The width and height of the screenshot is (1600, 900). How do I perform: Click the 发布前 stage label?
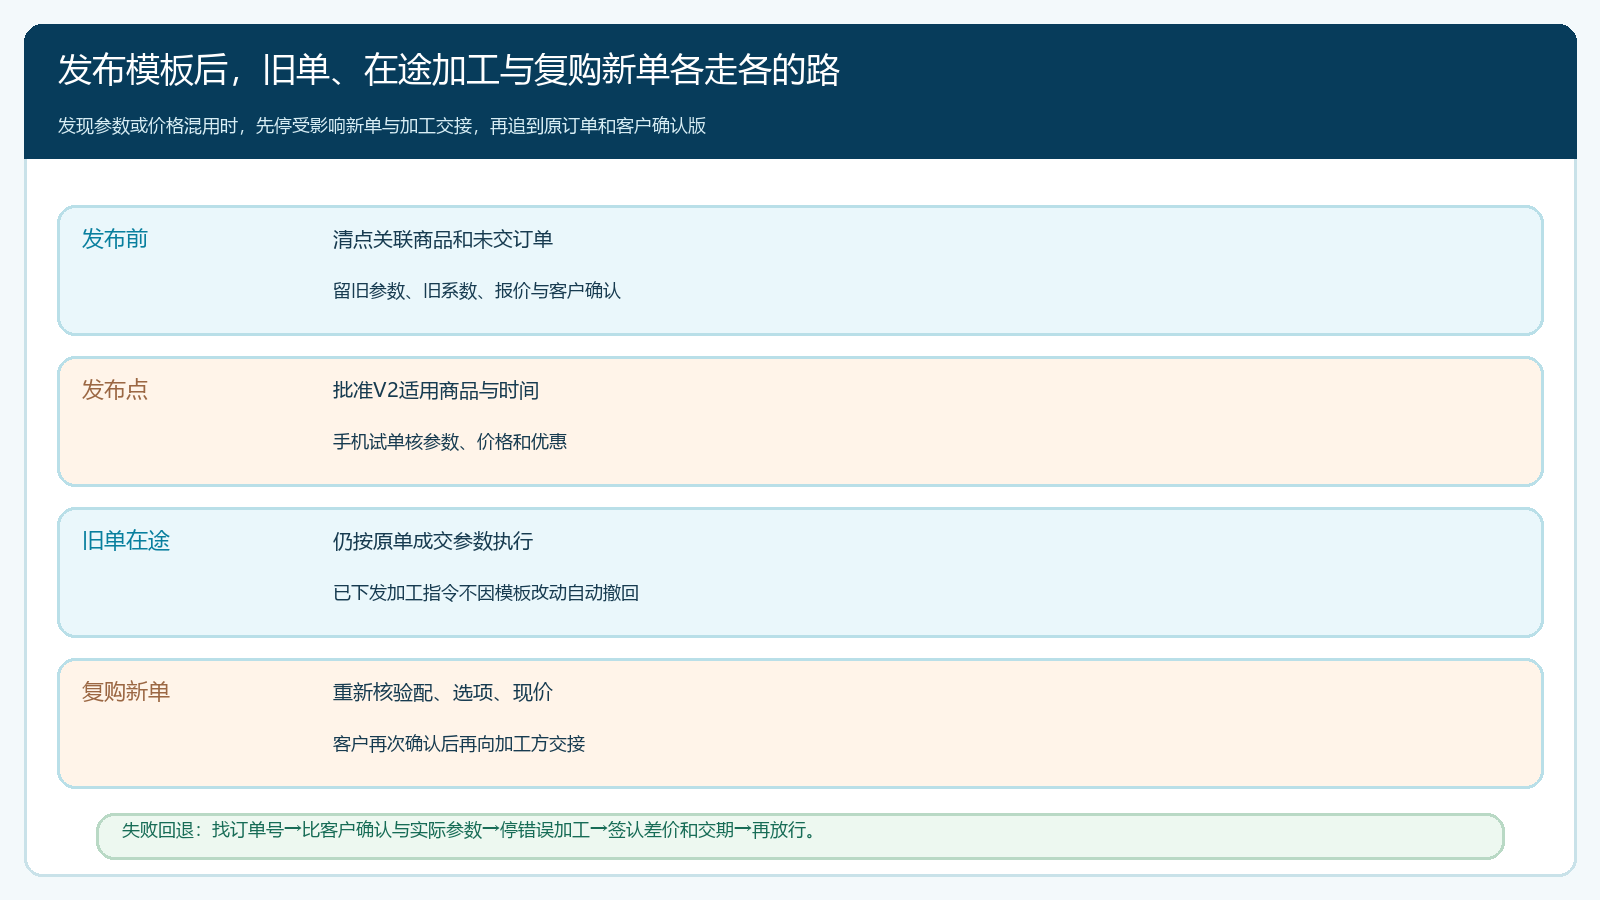coord(115,239)
